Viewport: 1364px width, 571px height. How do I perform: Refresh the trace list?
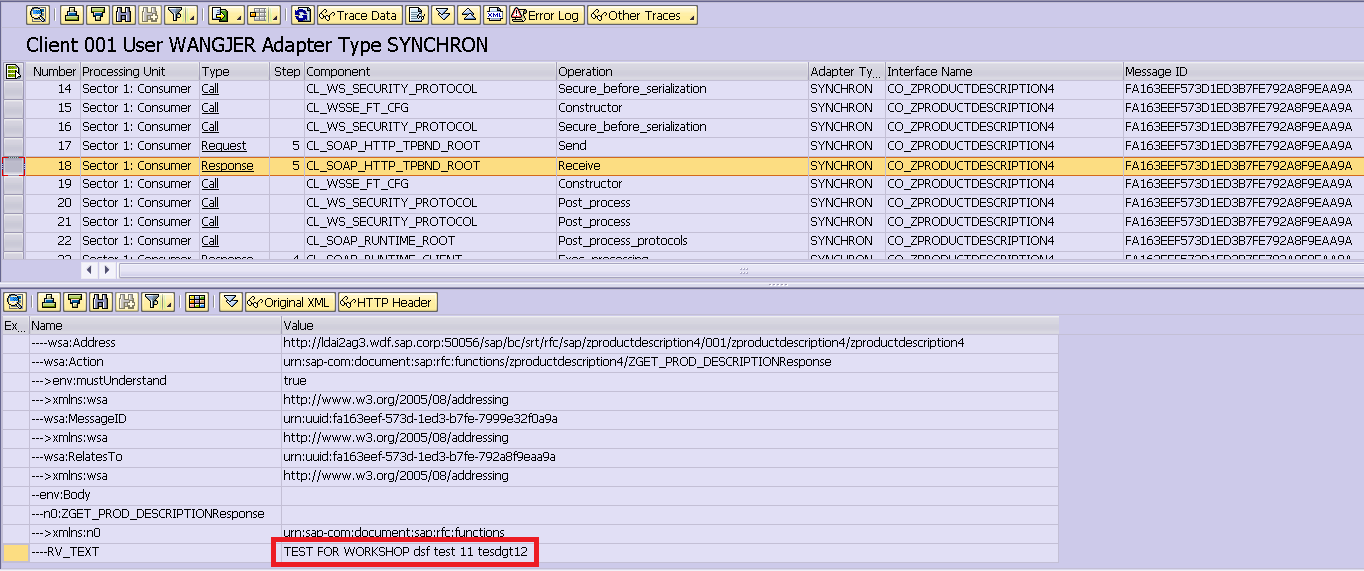302,15
